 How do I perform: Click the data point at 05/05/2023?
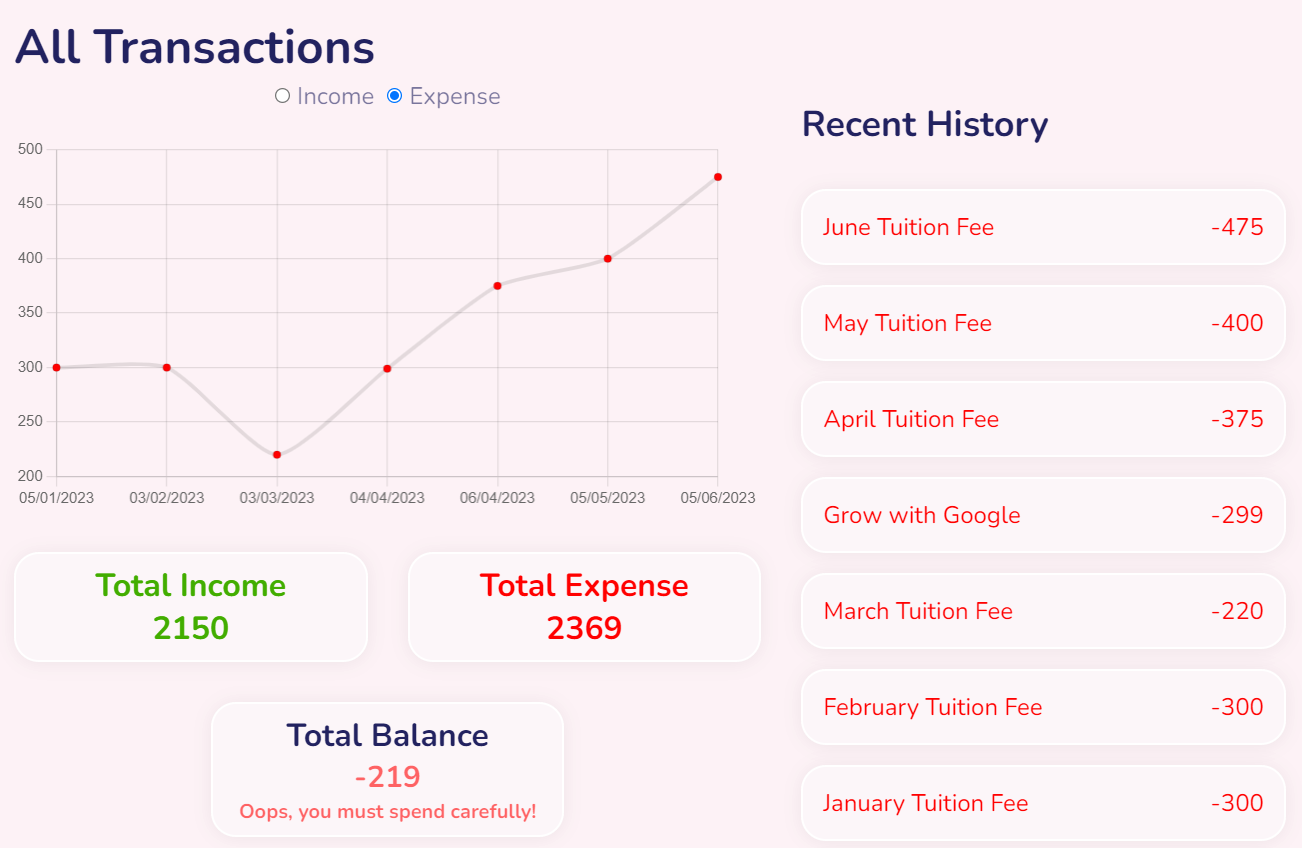[607, 256]
